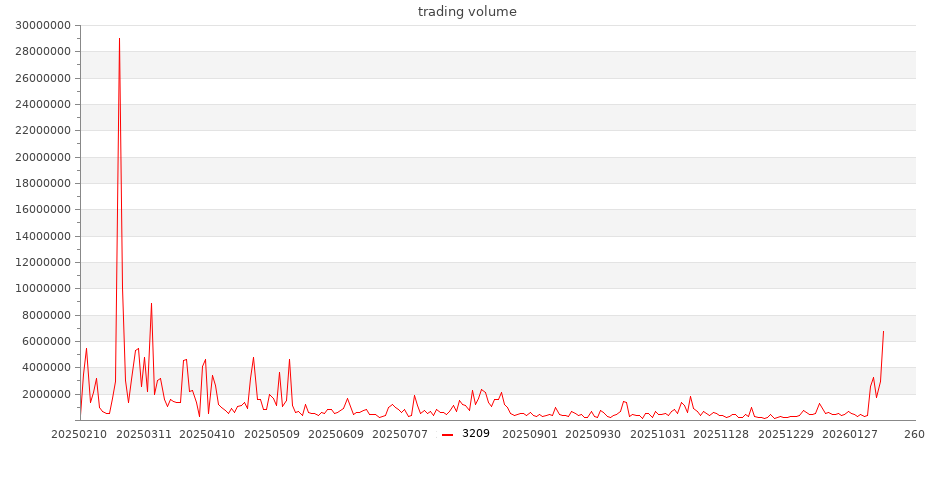The height and width of the screenshot is (500, 935).
Task: Toggle the 3209 series legend label
Action: [476, 434]
